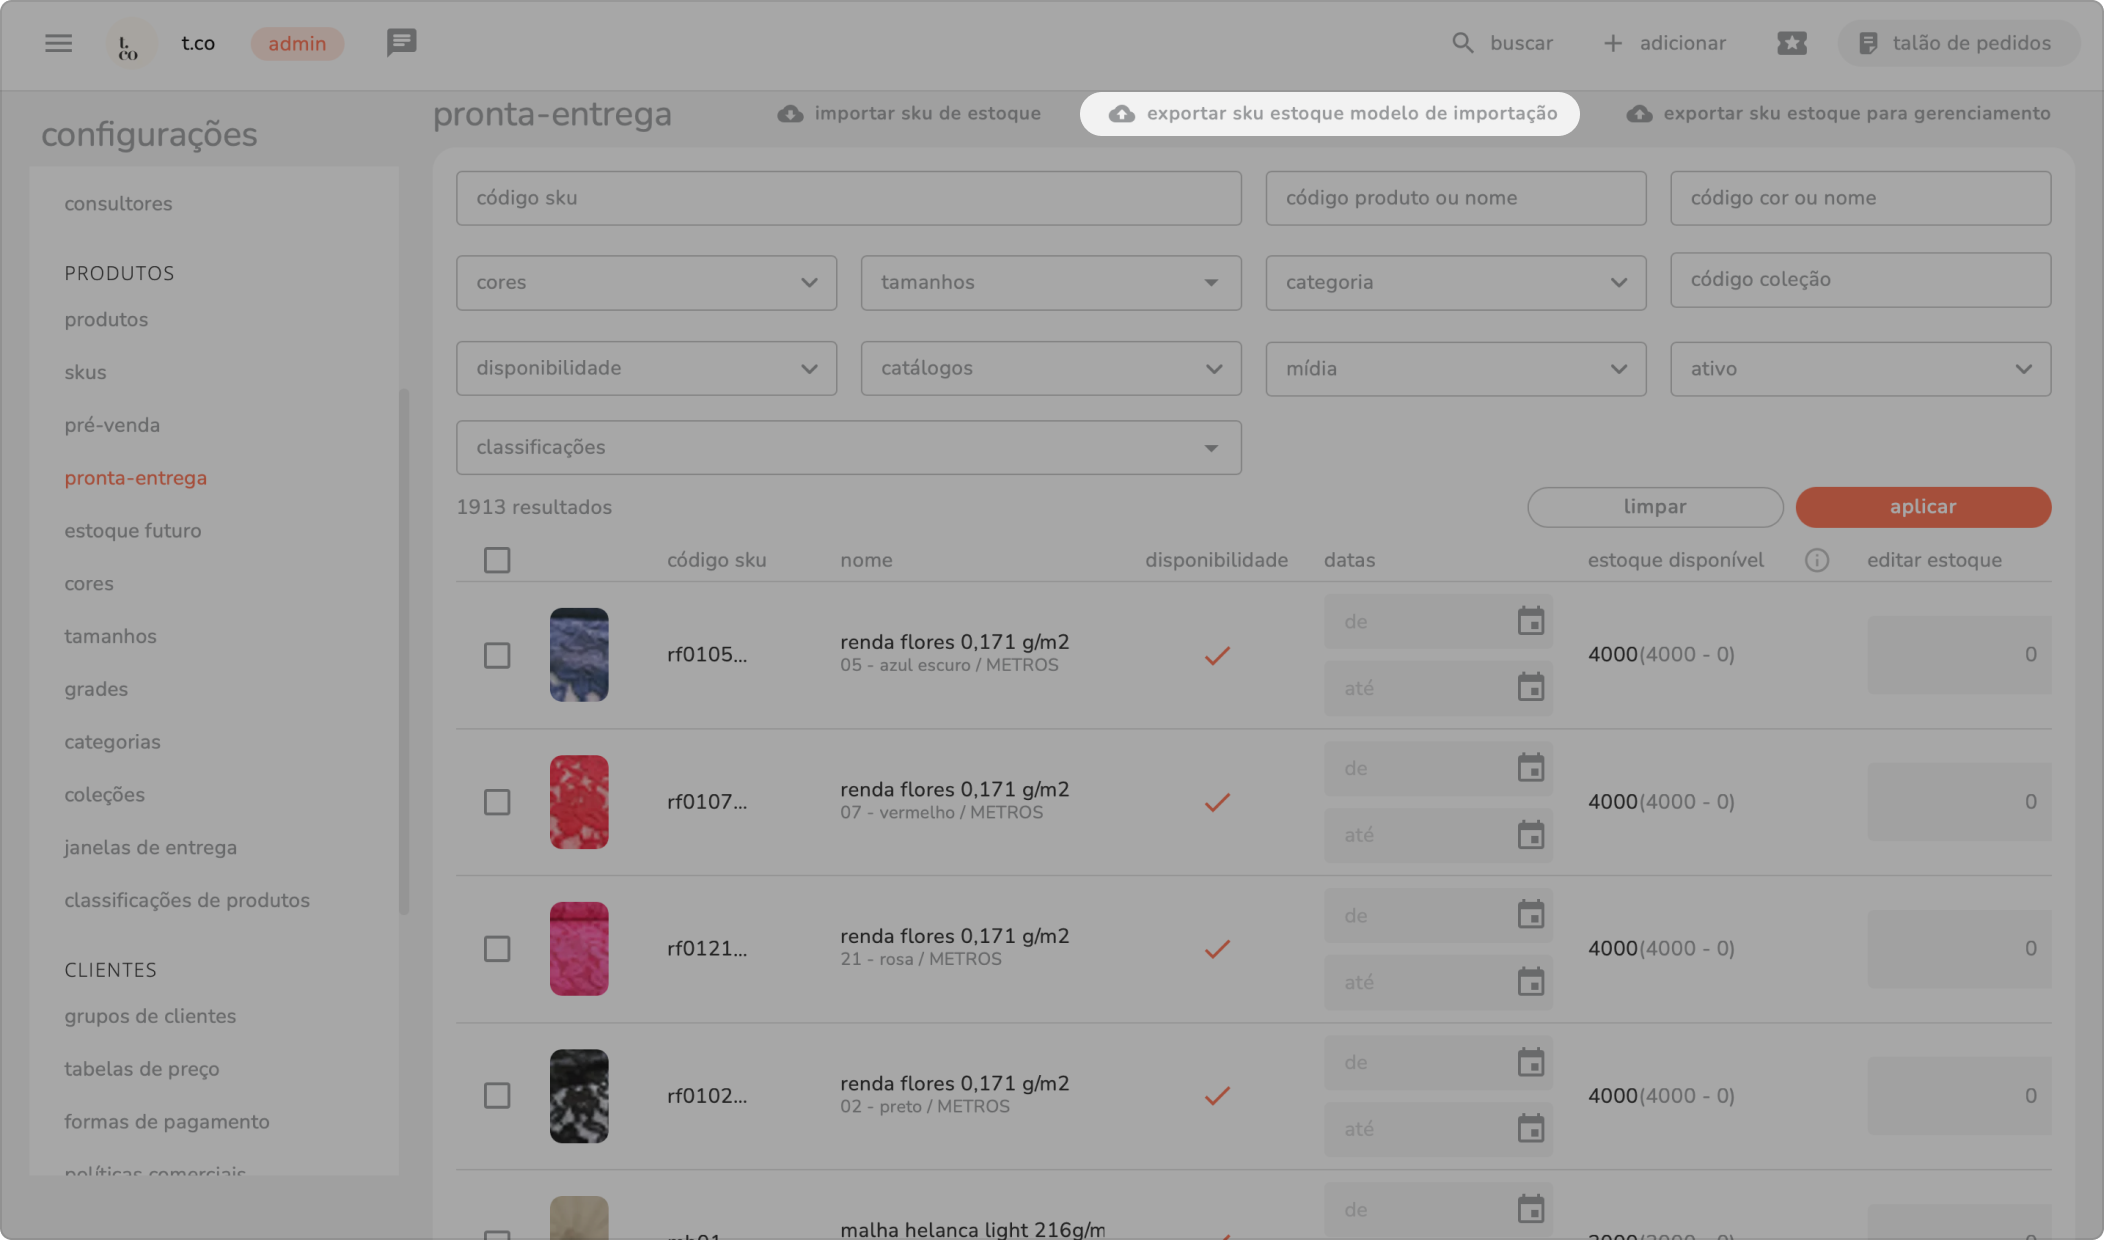Expand the cores dropdown filter
The height and width of the screenshot is (1240, 2104).
pyautogui.click(x=646, y=283)
